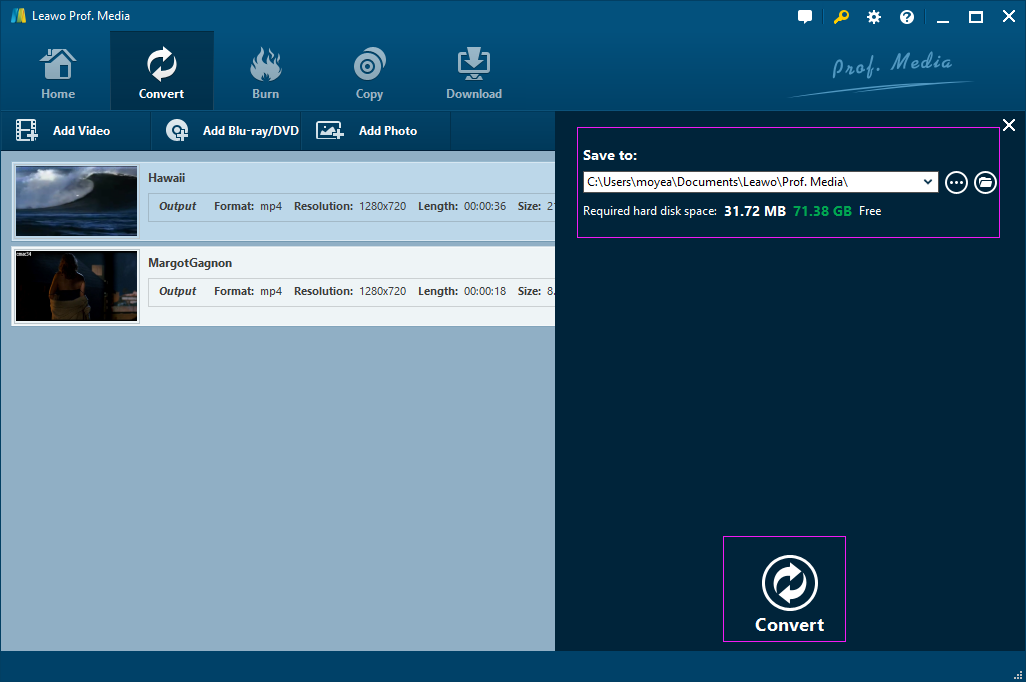
Task: Open the Home module
Action: pyautogui.click(x=58, y=74)
